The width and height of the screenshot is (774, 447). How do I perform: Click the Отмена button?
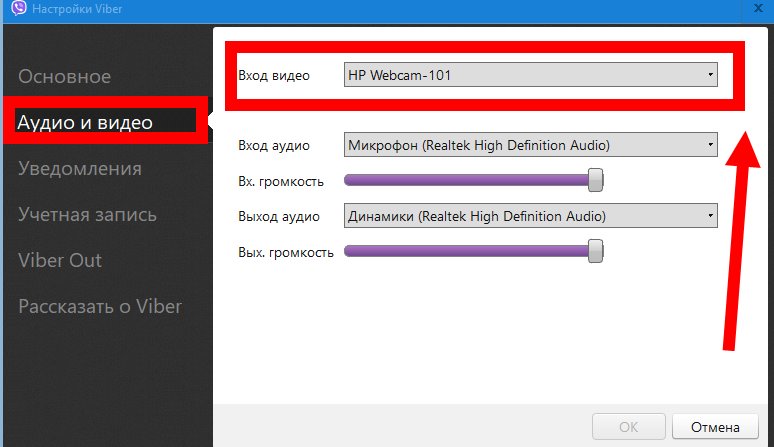pyautogui.click(x=715, y=427)
